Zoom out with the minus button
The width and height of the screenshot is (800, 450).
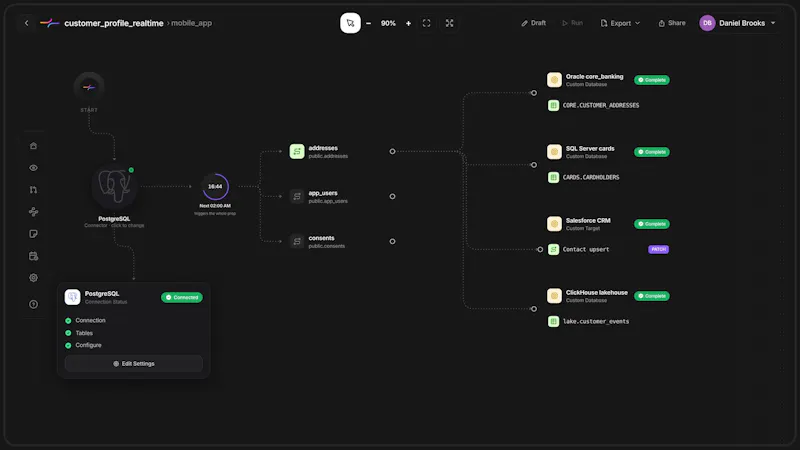(368, 23)
